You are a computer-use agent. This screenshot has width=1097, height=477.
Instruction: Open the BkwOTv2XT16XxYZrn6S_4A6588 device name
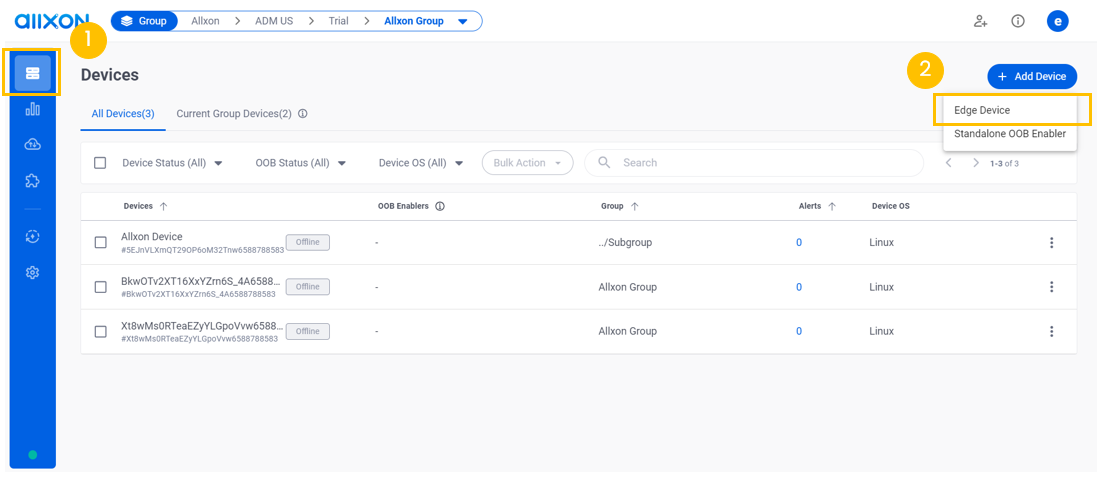(x=201, y=281)
